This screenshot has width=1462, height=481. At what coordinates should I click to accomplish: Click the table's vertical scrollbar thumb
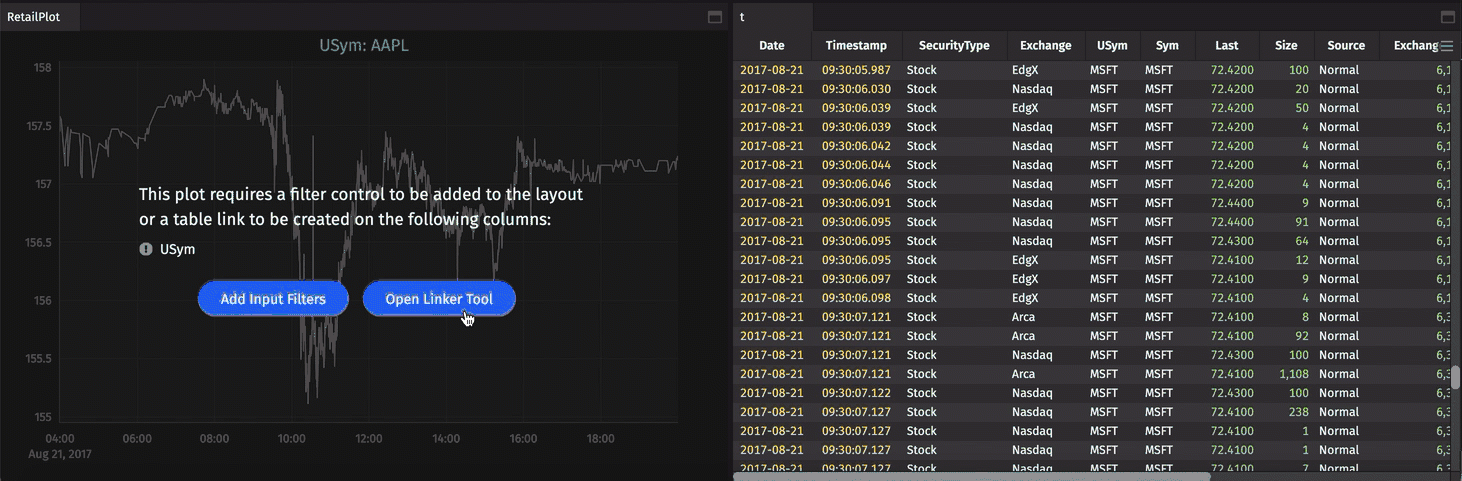pyautogui.click(x=1456, y=377)
